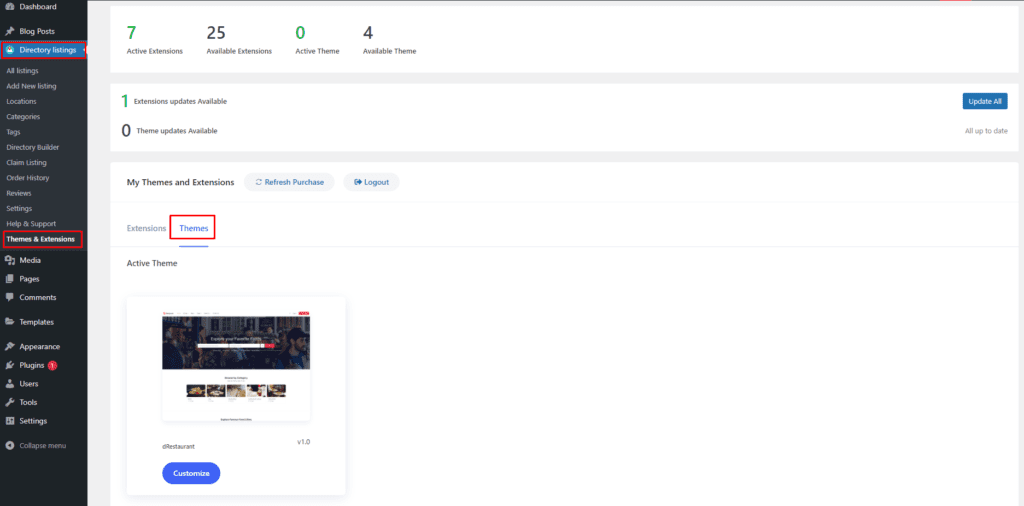1024x506 pixels.
Task: Open Directory Builder in the submenu
Action: click(33, 147)
